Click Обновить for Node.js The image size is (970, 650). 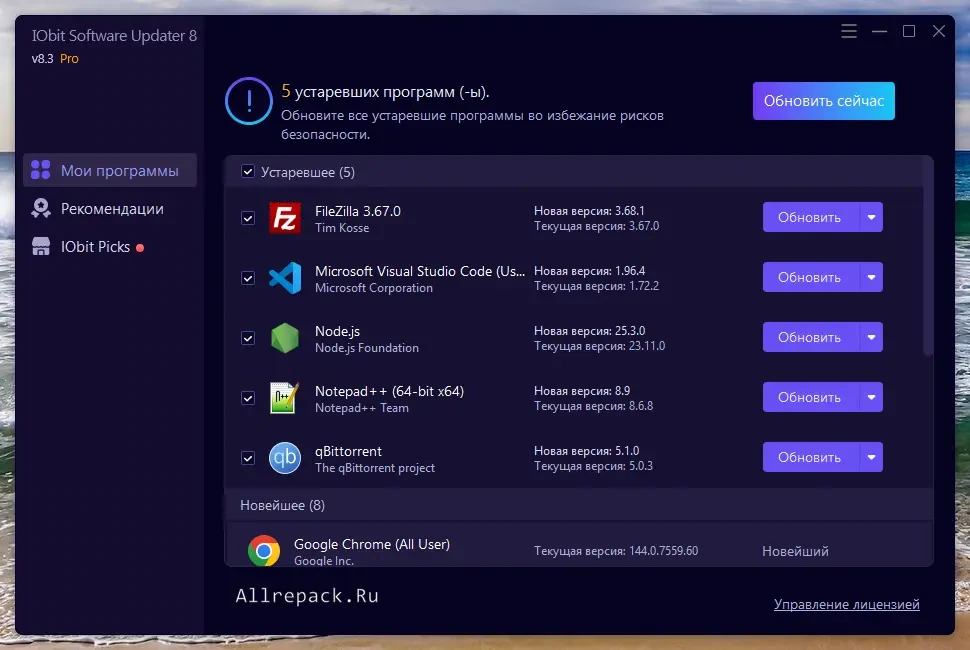[x=810, y=337]
